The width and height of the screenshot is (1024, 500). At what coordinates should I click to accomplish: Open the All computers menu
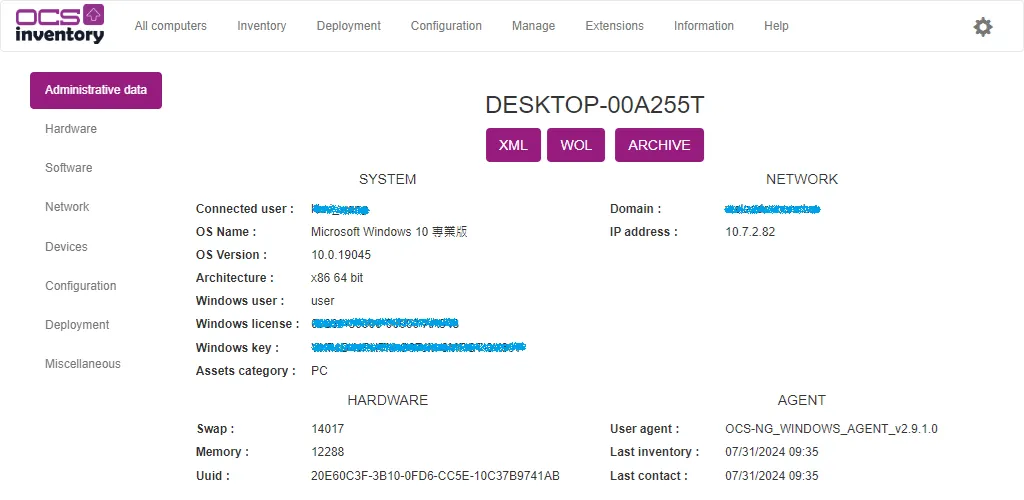[170, 26]
